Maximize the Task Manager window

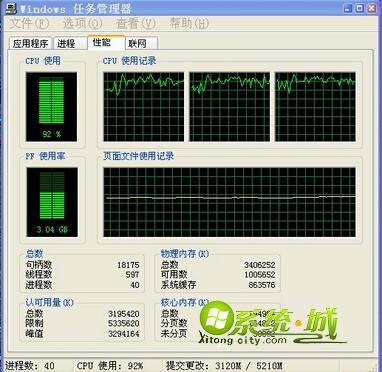[360, 8]
